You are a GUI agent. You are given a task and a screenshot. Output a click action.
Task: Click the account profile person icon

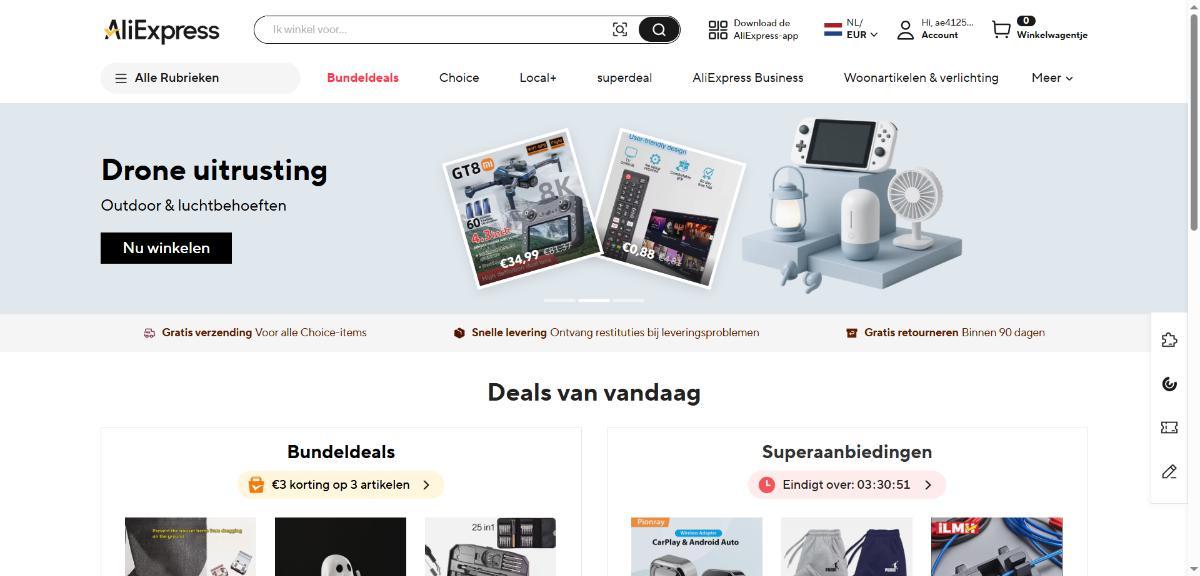pos(905,30)
